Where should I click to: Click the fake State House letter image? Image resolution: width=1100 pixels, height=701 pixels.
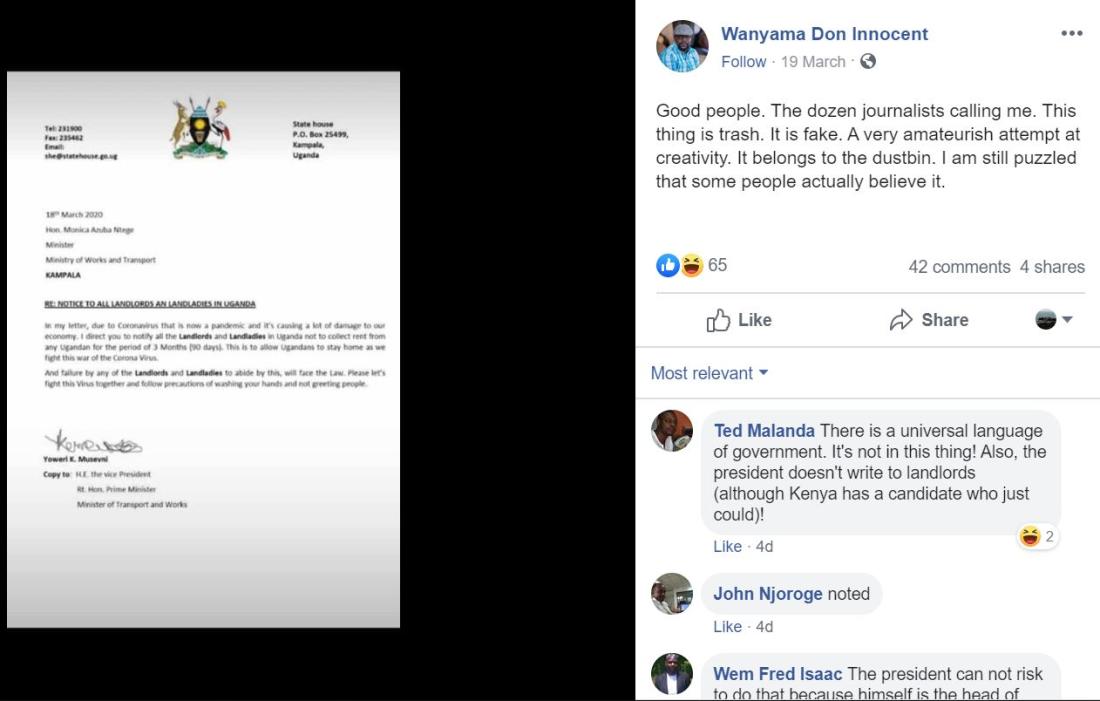click(203, 349)
